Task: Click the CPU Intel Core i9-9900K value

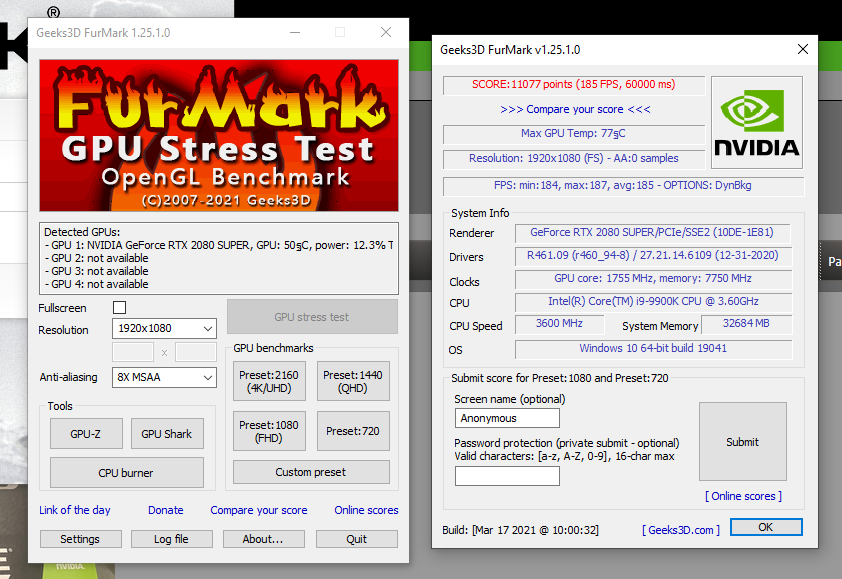Action: point(653,302)
